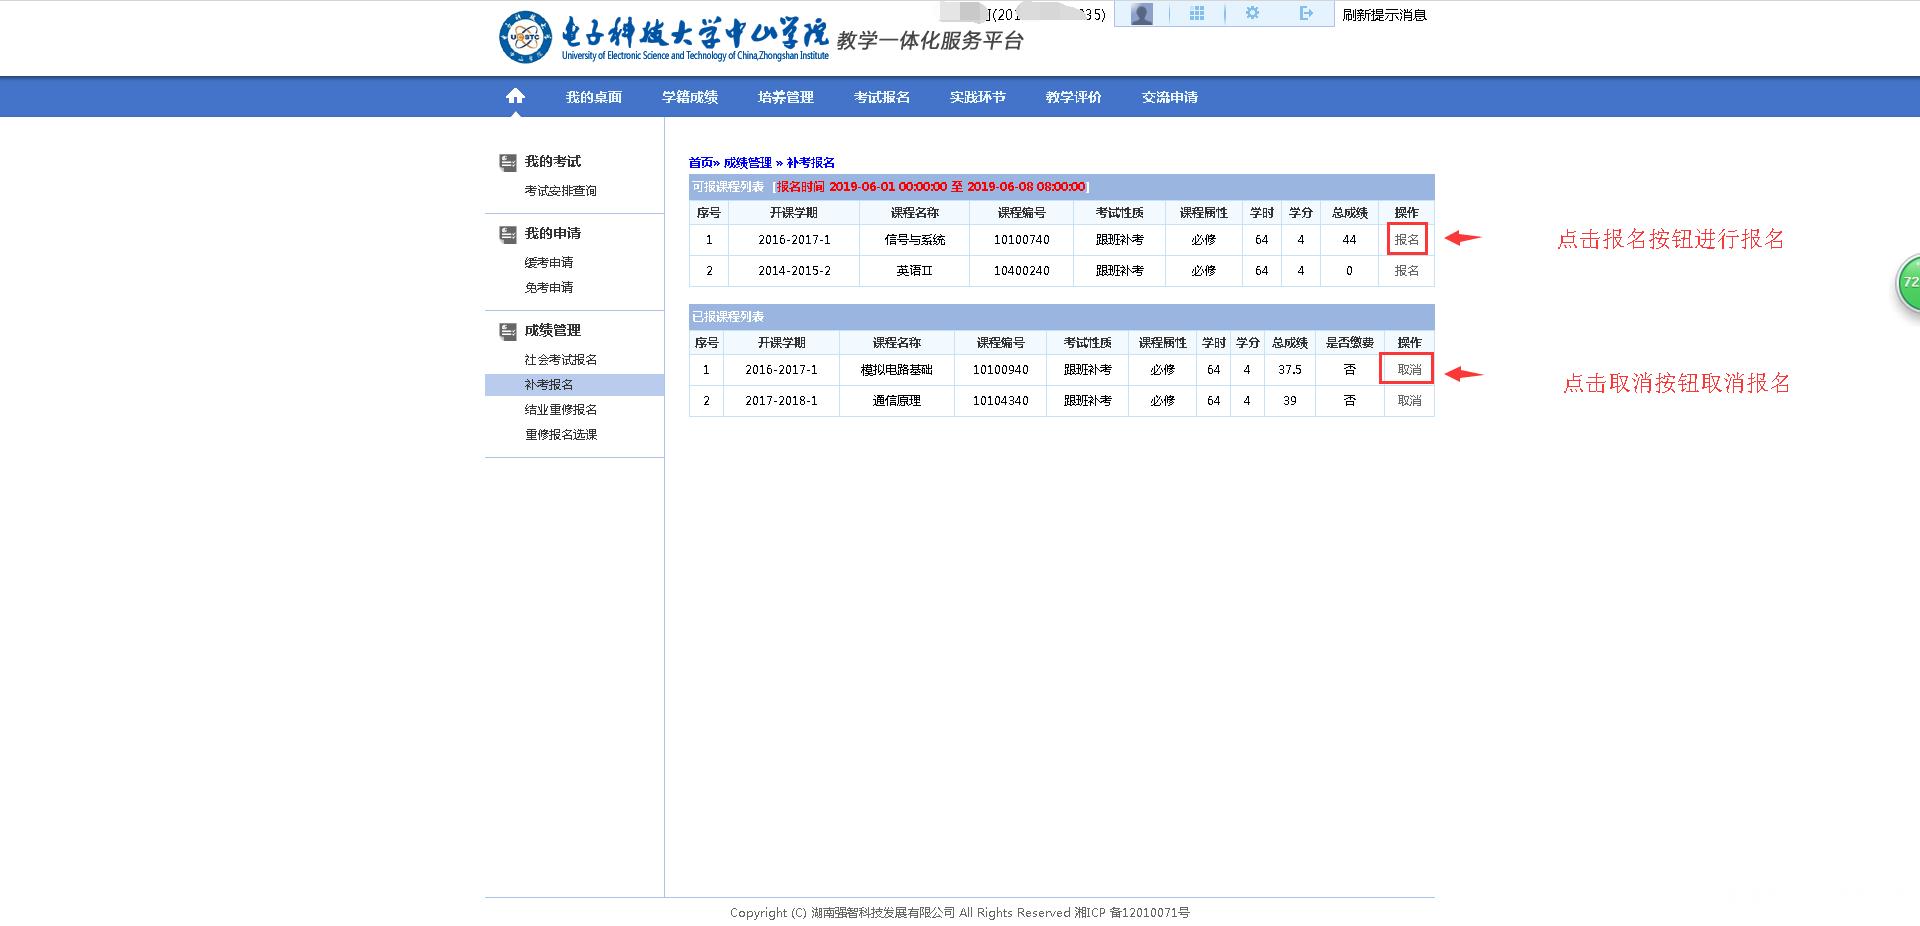The height and width of the screenshot is (926, 1920).
Task: Open the user profile avatar icon
Action: [x=1141, y=14]
